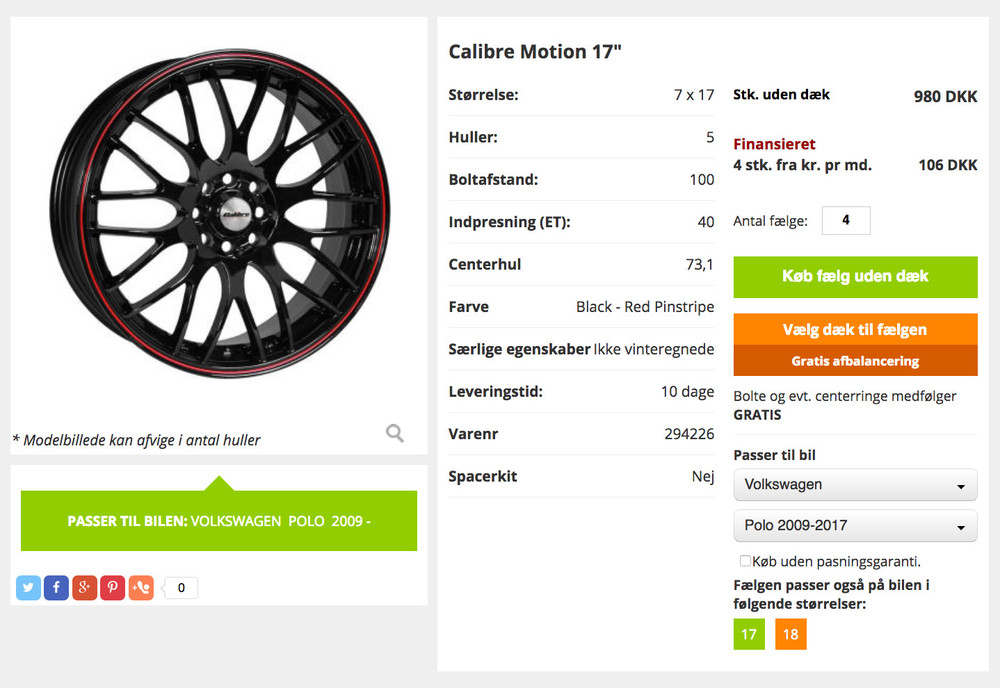Click the 'Calibre Motion 17"' product title
This screenshot has height=688, width=1000.
[x=535, y=52]
